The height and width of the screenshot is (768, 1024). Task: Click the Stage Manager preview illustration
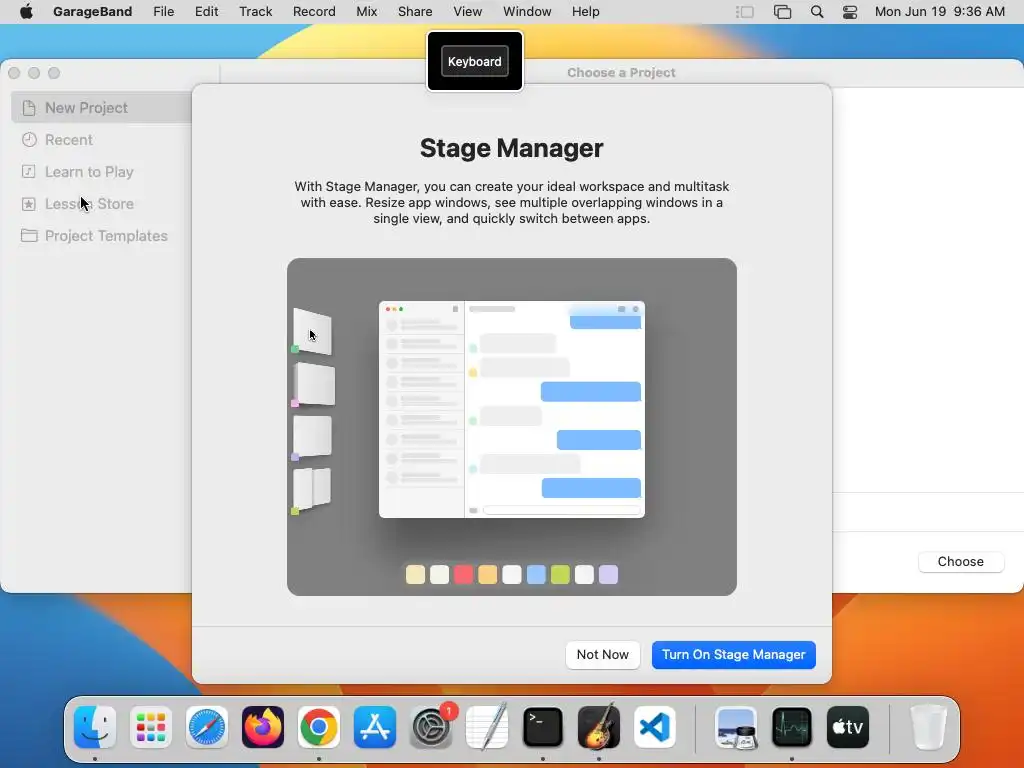coord(511,426)
